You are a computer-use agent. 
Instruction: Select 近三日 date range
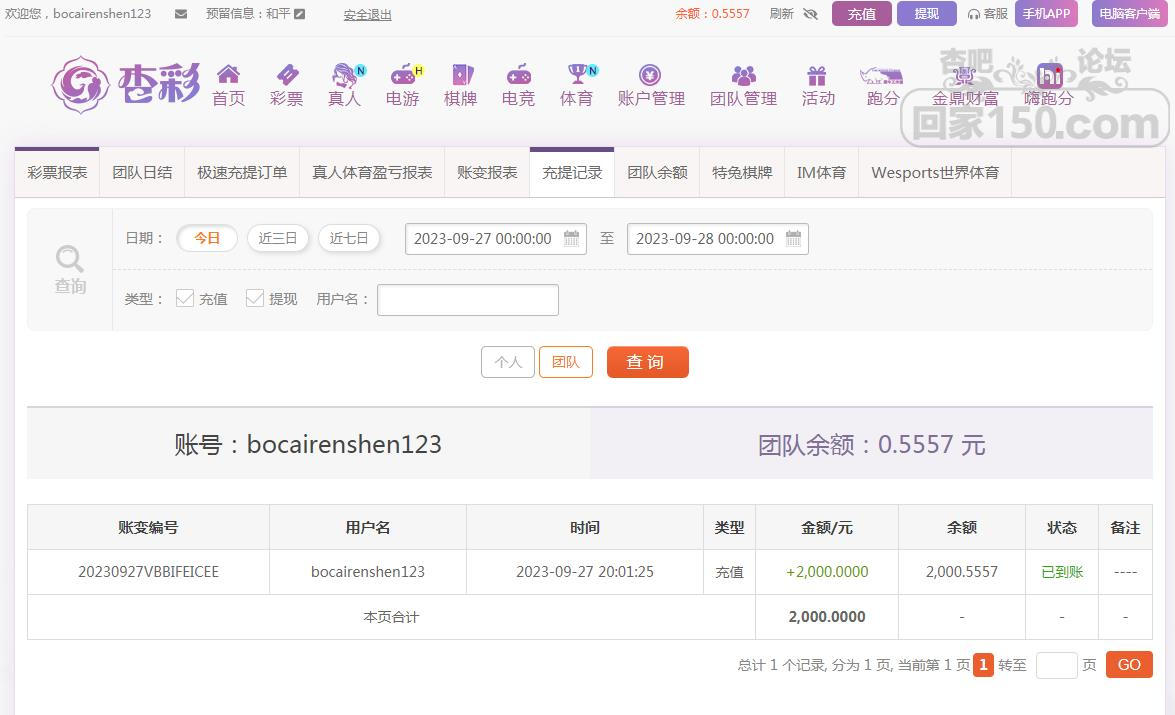278,238
